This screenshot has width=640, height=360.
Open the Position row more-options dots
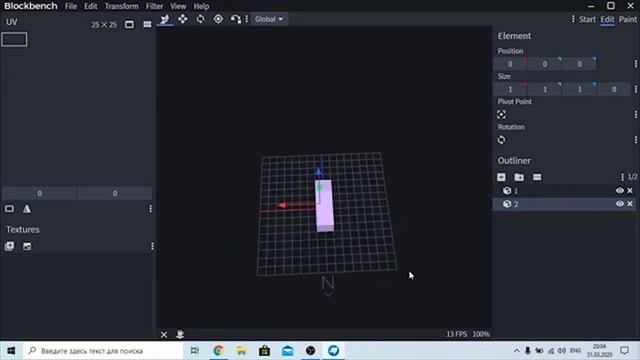636,64
